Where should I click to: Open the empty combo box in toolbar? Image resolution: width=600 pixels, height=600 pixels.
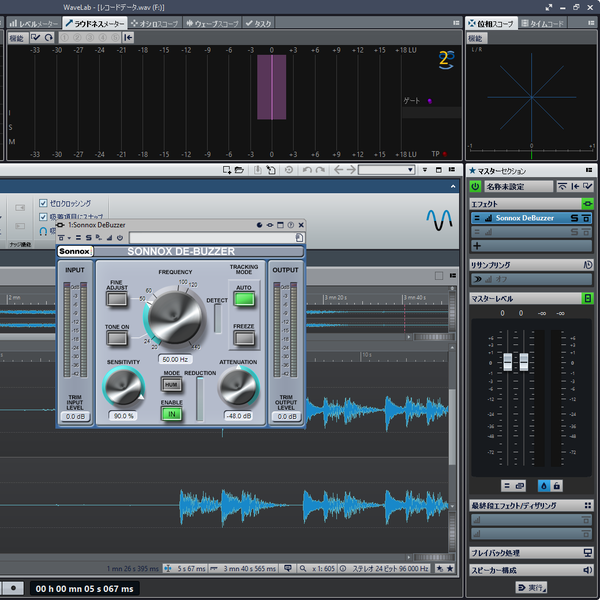tap(386, 170)
